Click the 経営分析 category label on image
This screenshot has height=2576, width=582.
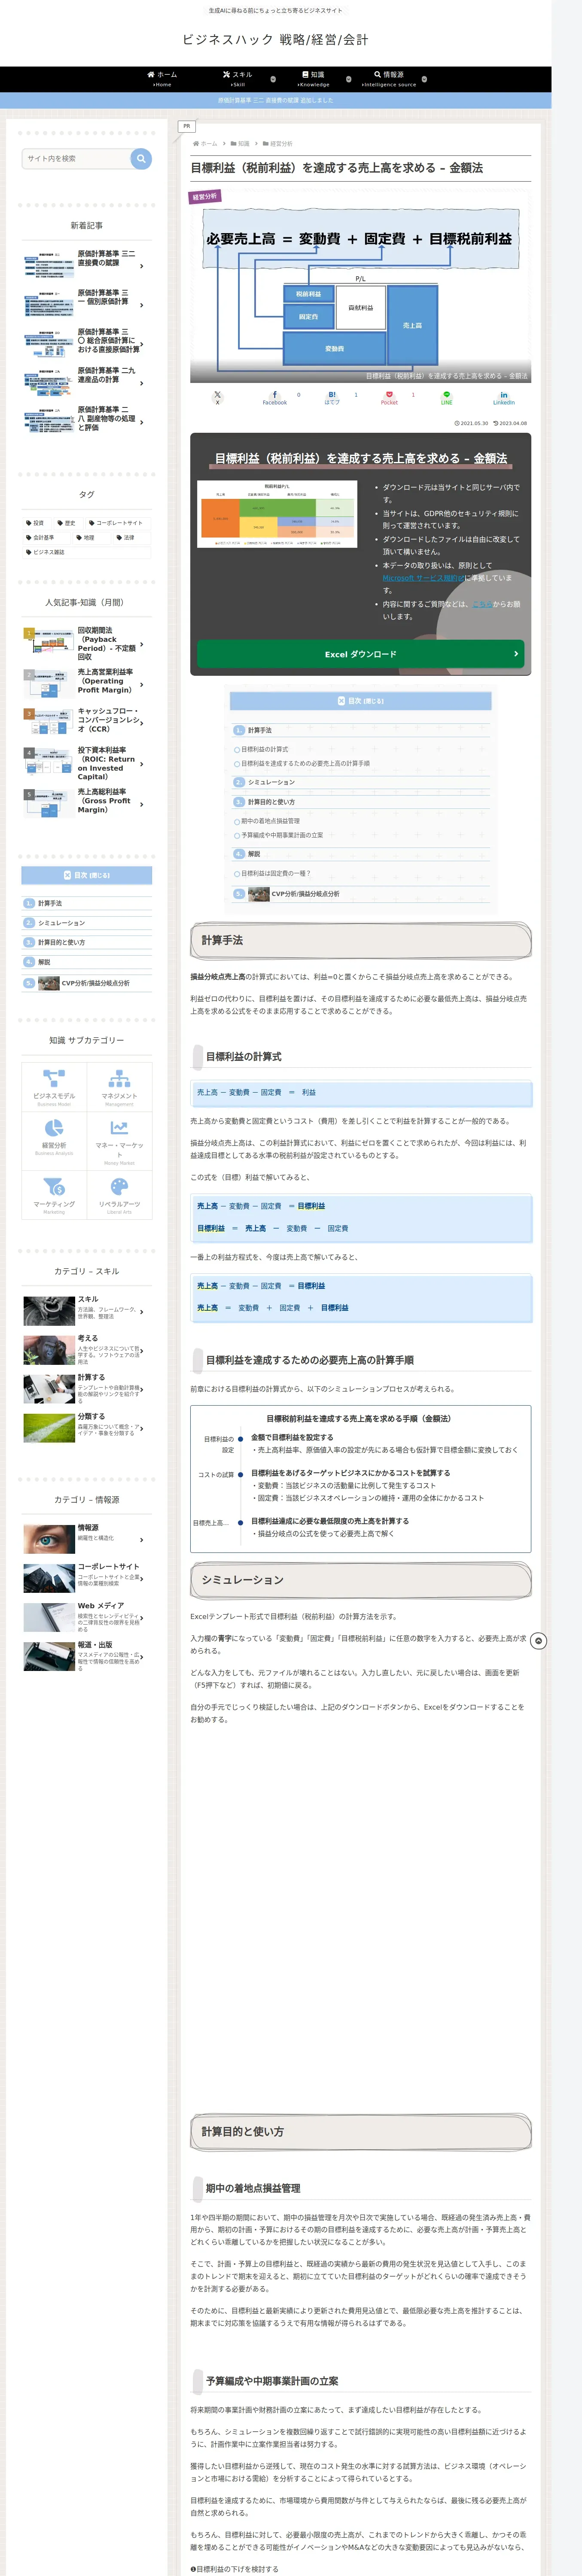tap(205, 197)
